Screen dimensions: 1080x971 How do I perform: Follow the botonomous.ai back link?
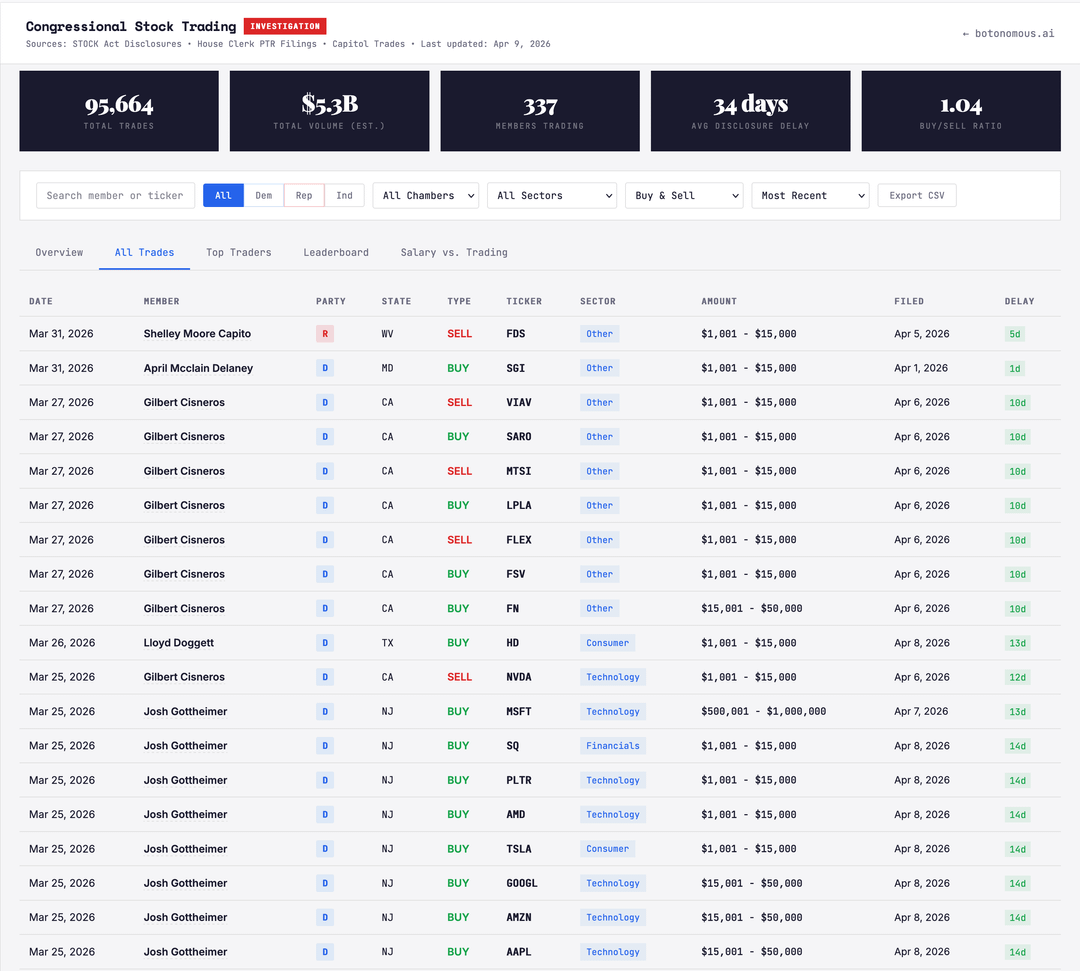(1008, 33)
